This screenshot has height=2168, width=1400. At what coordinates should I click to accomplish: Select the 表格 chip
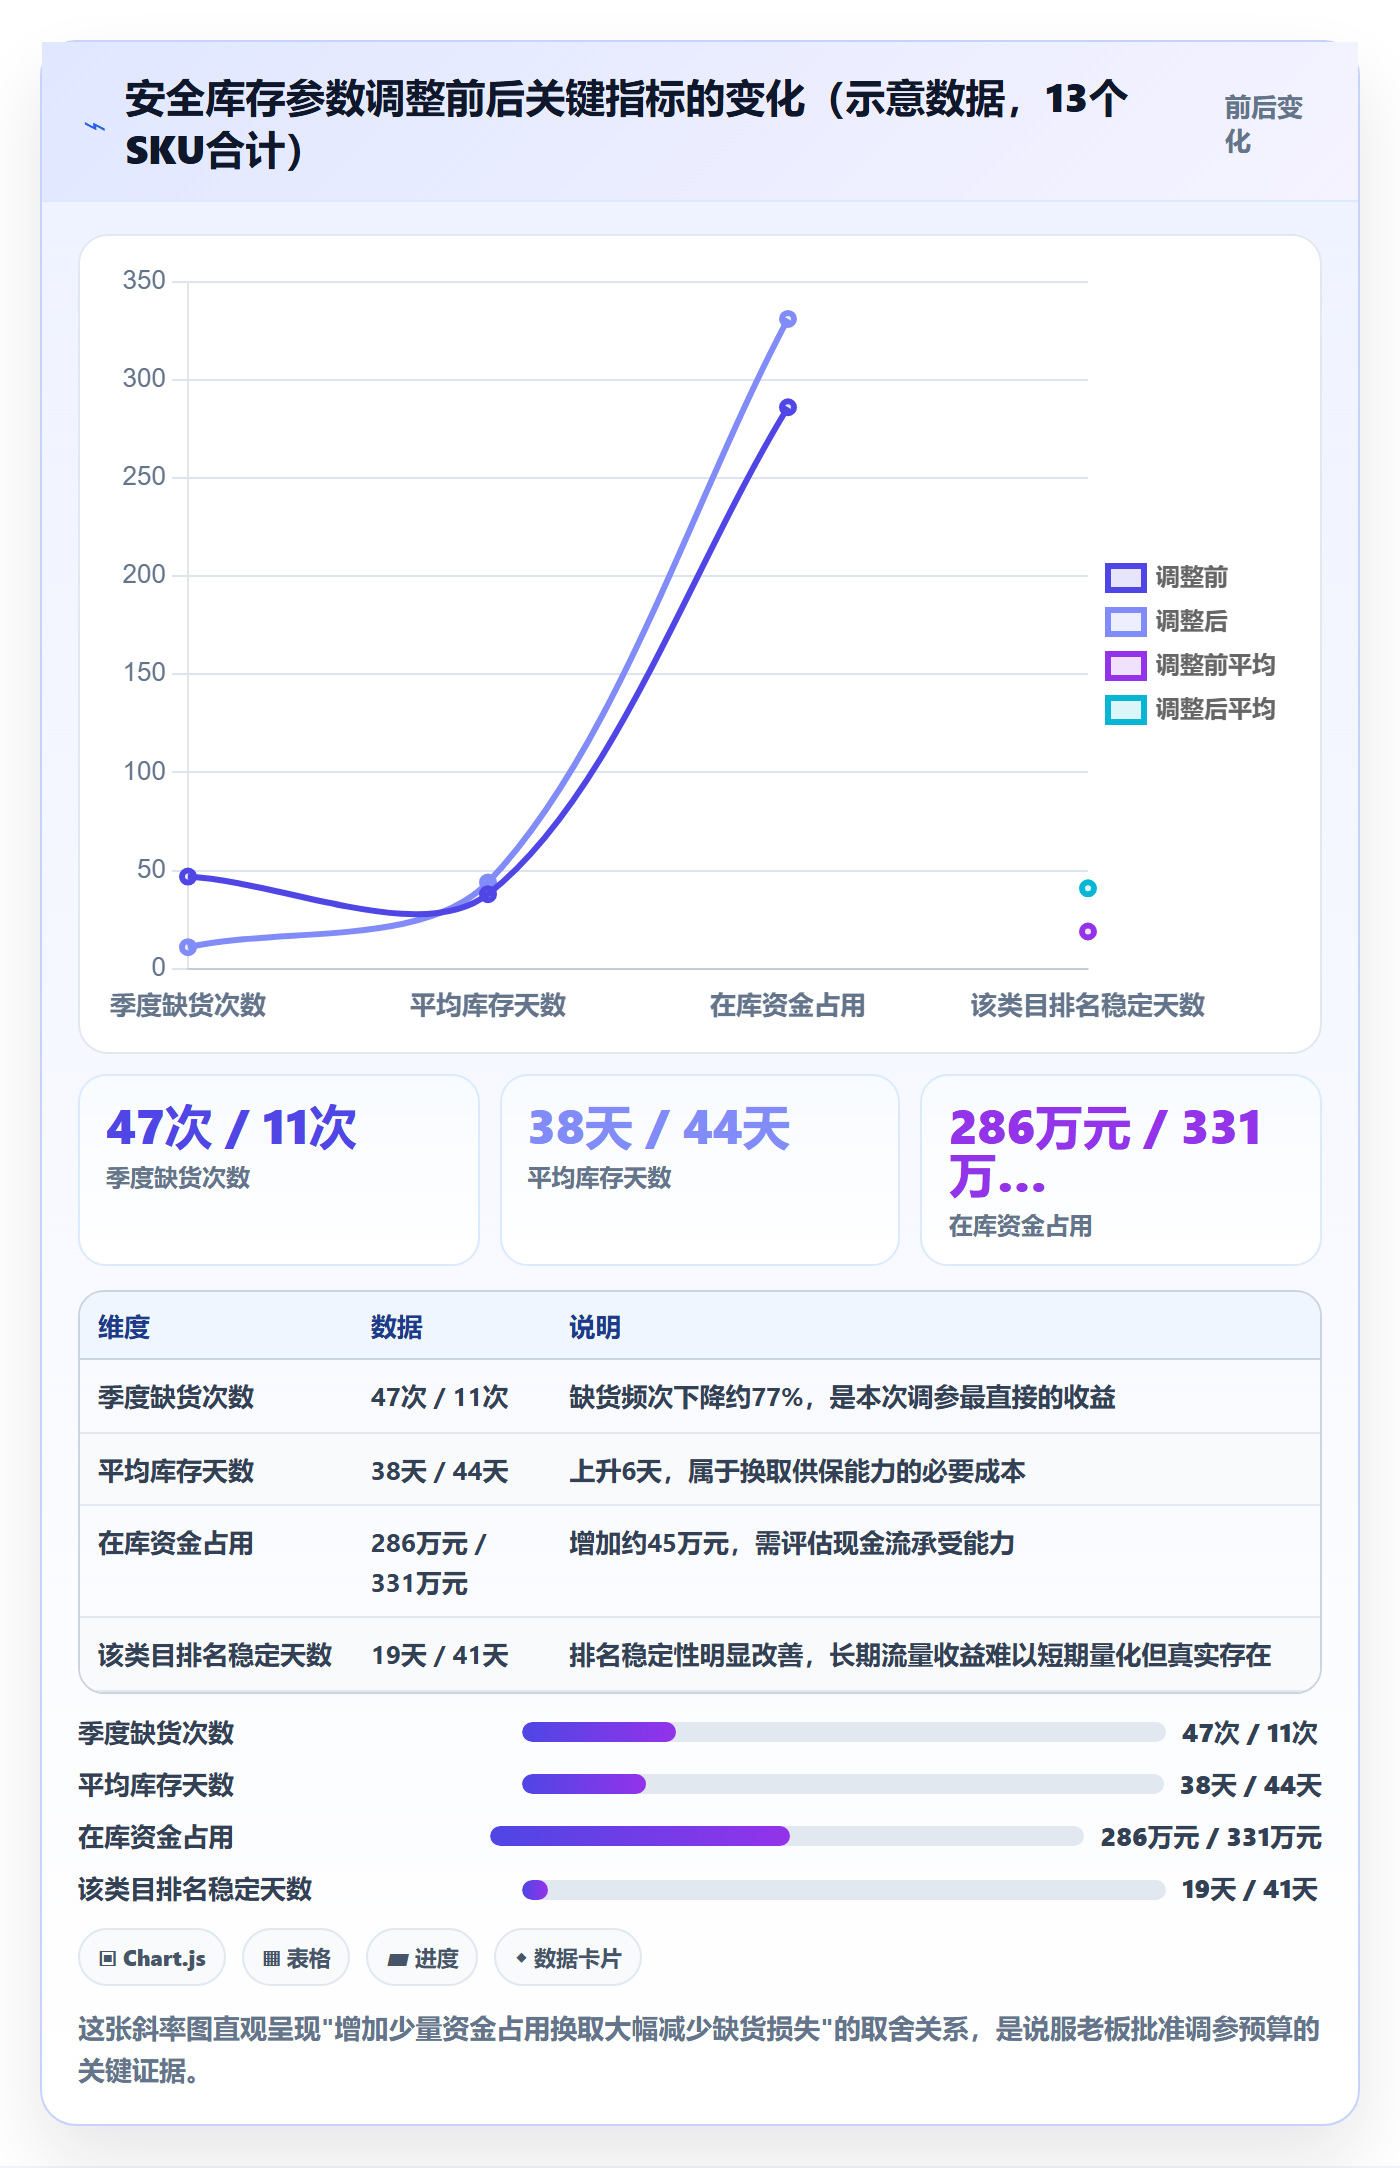296,1957
